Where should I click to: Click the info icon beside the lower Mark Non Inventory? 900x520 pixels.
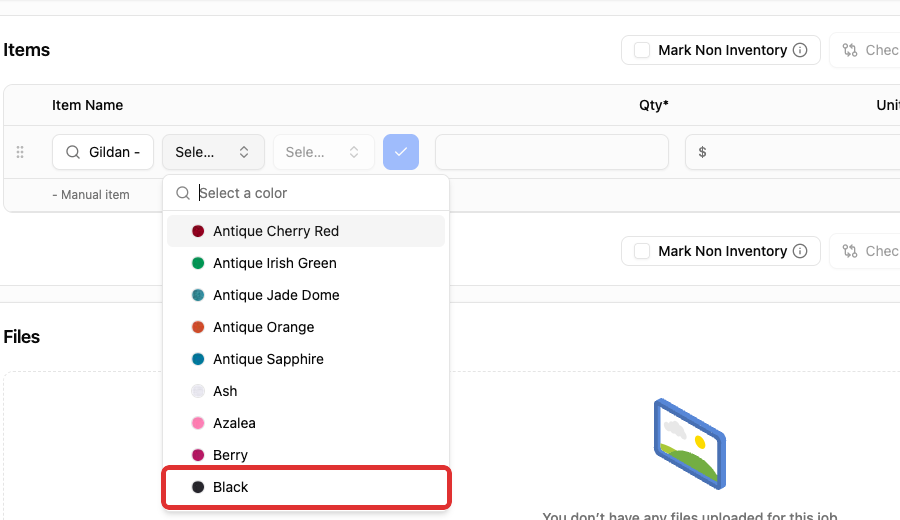800,251
